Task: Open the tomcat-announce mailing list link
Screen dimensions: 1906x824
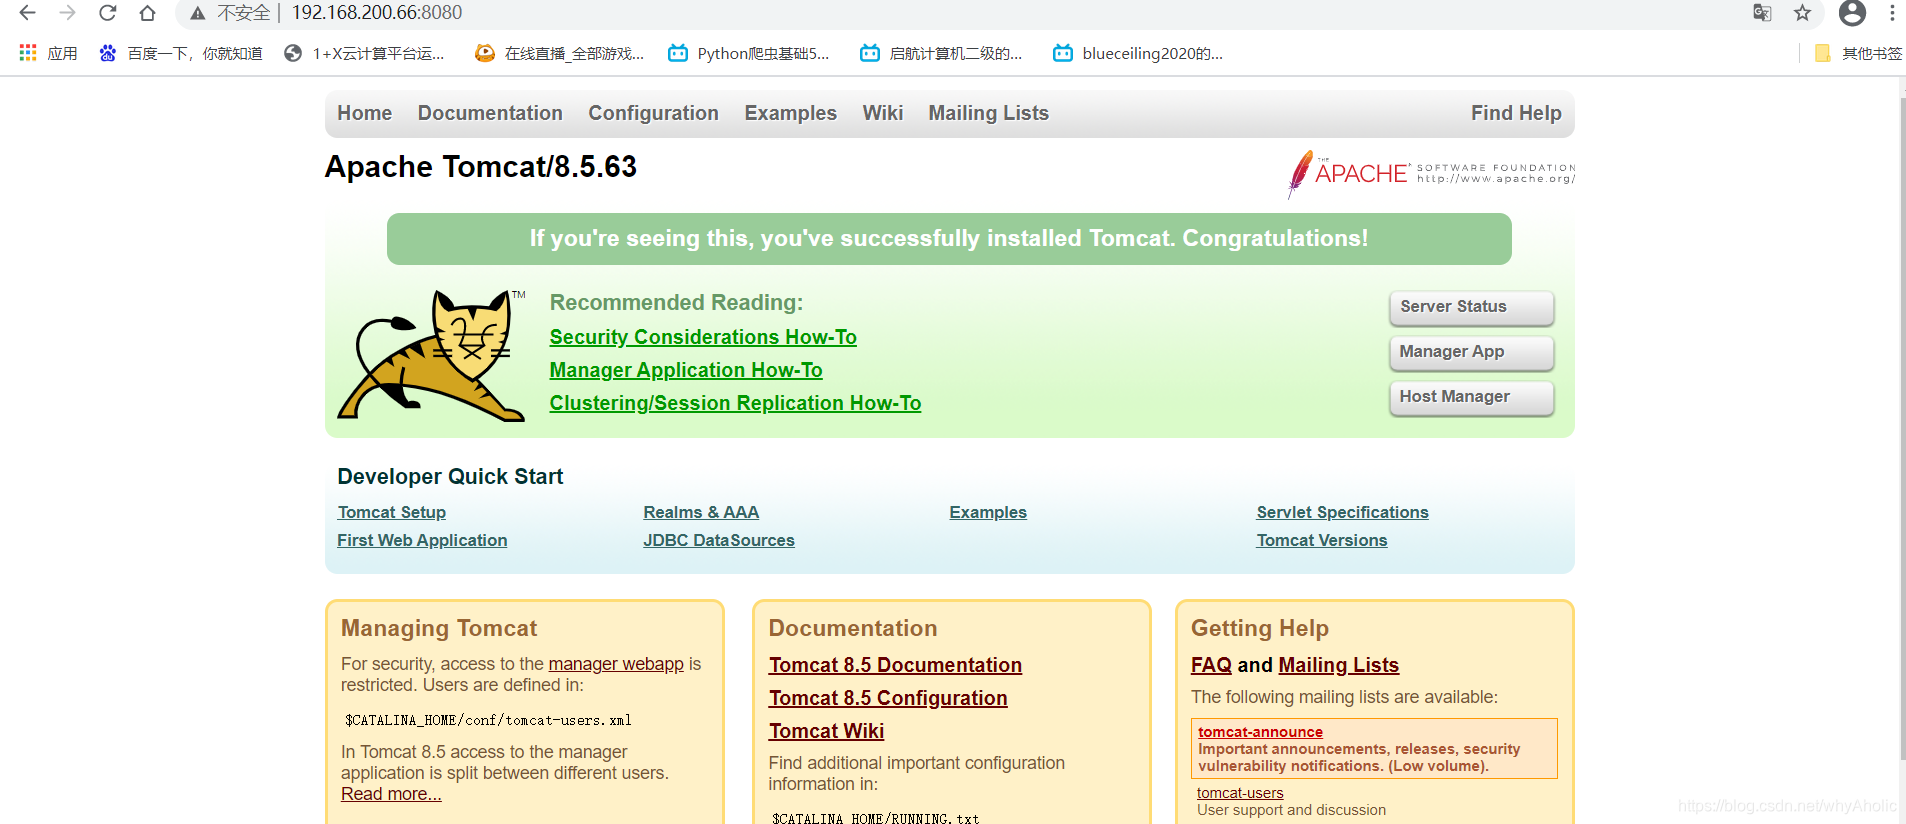Action: (1260, 732)
